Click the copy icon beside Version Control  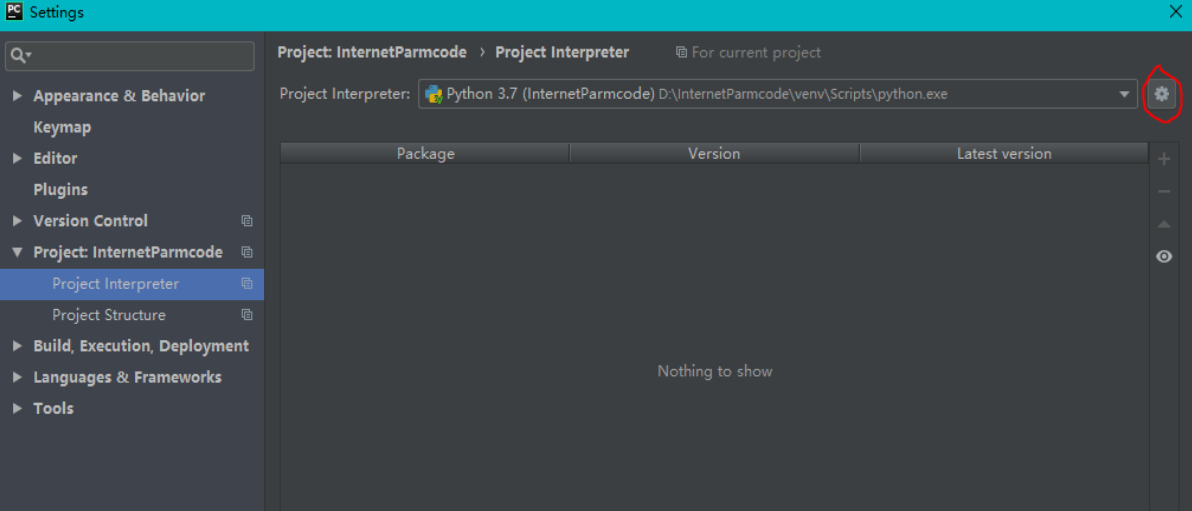coord(247,221)
